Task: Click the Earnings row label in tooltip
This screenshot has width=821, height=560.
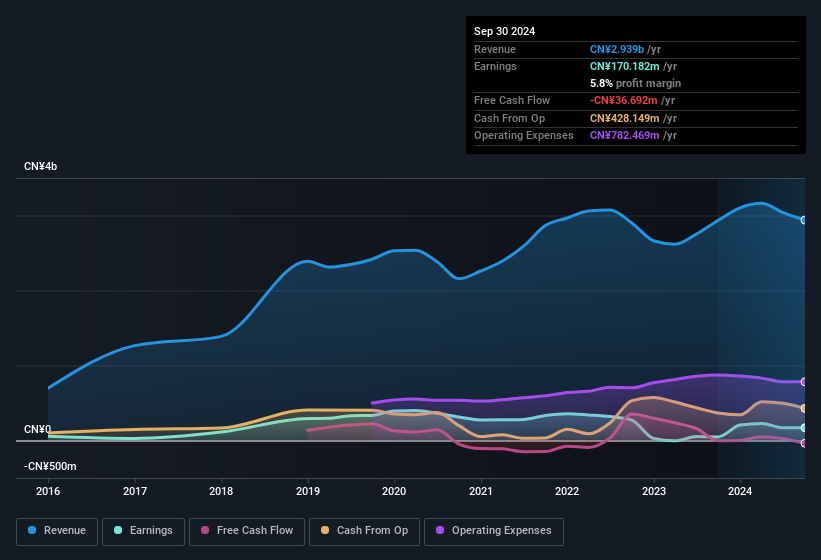Action: [495, 66]
